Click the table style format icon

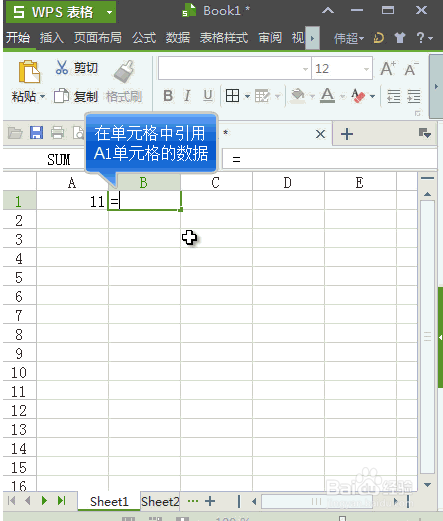point(262,96)
